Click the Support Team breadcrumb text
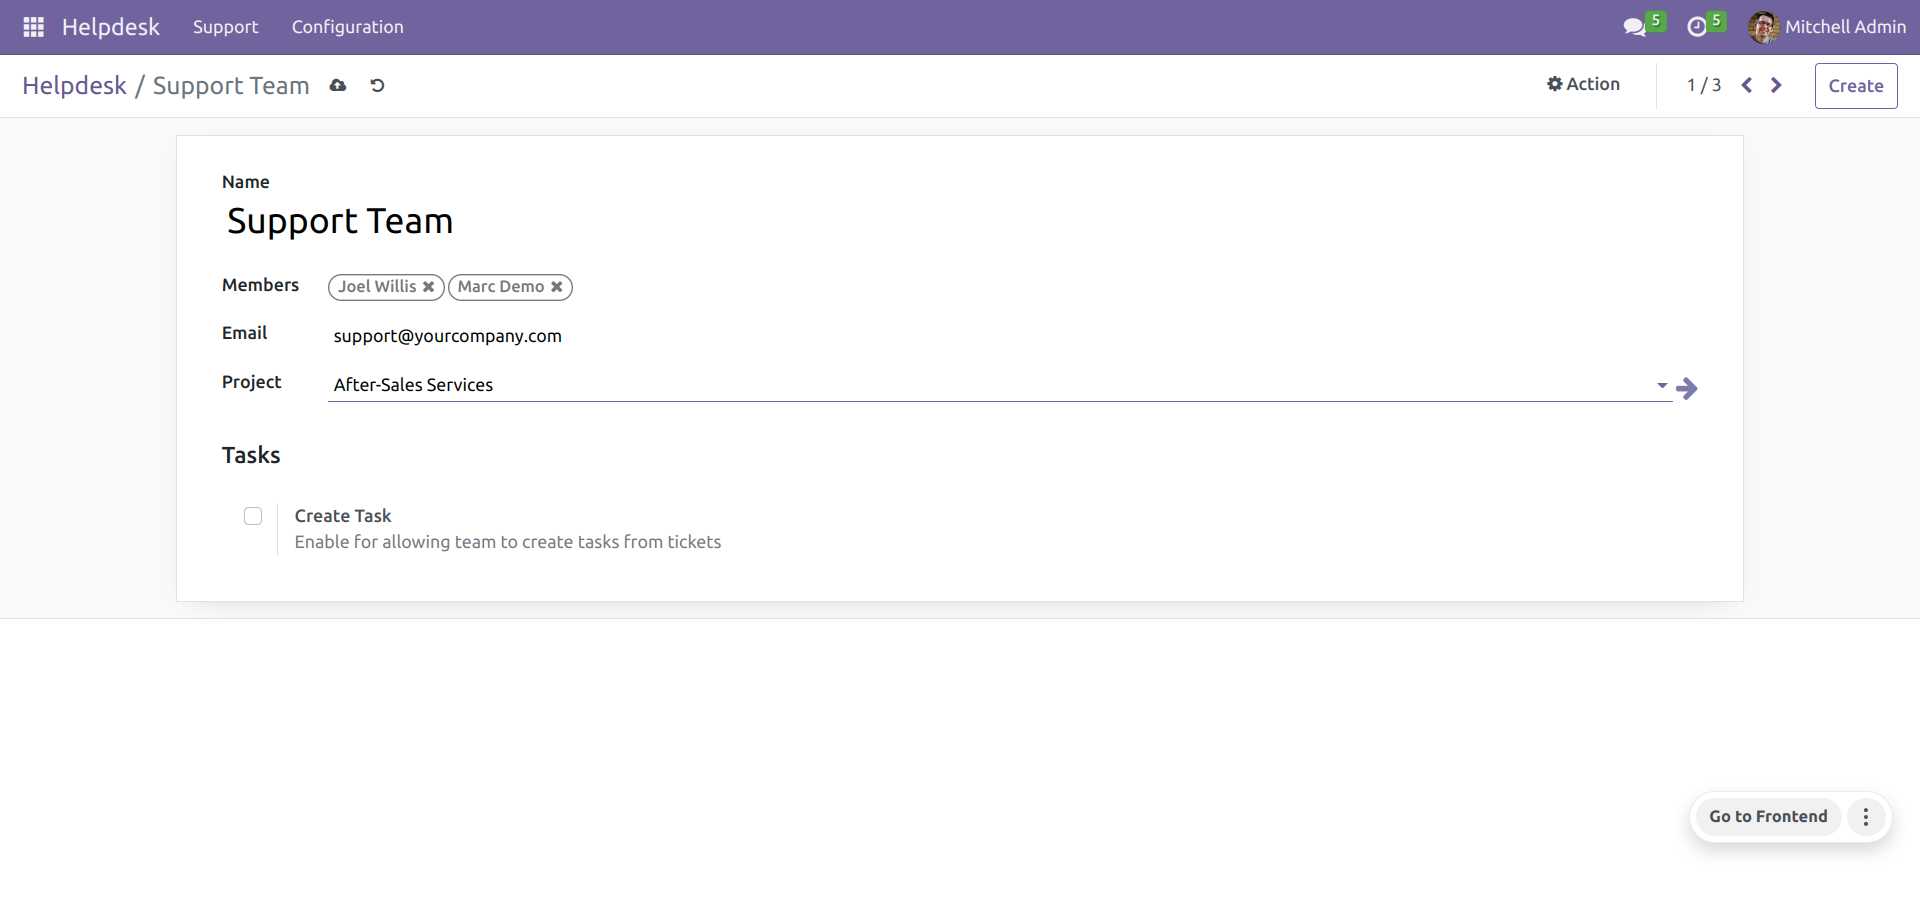 [231, 86]
